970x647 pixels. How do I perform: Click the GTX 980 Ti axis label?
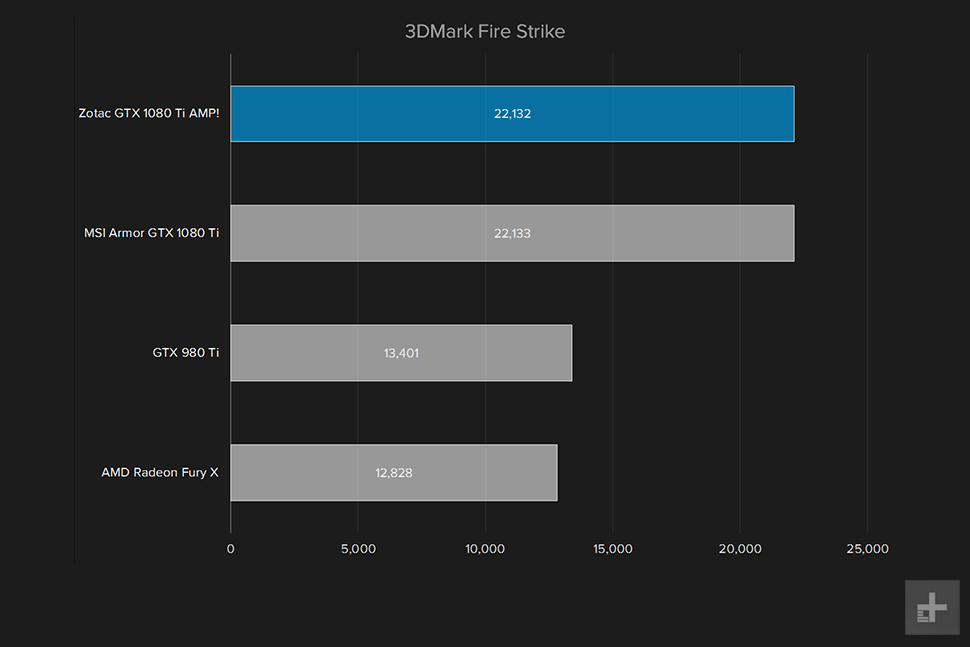(x=186, y=353)
